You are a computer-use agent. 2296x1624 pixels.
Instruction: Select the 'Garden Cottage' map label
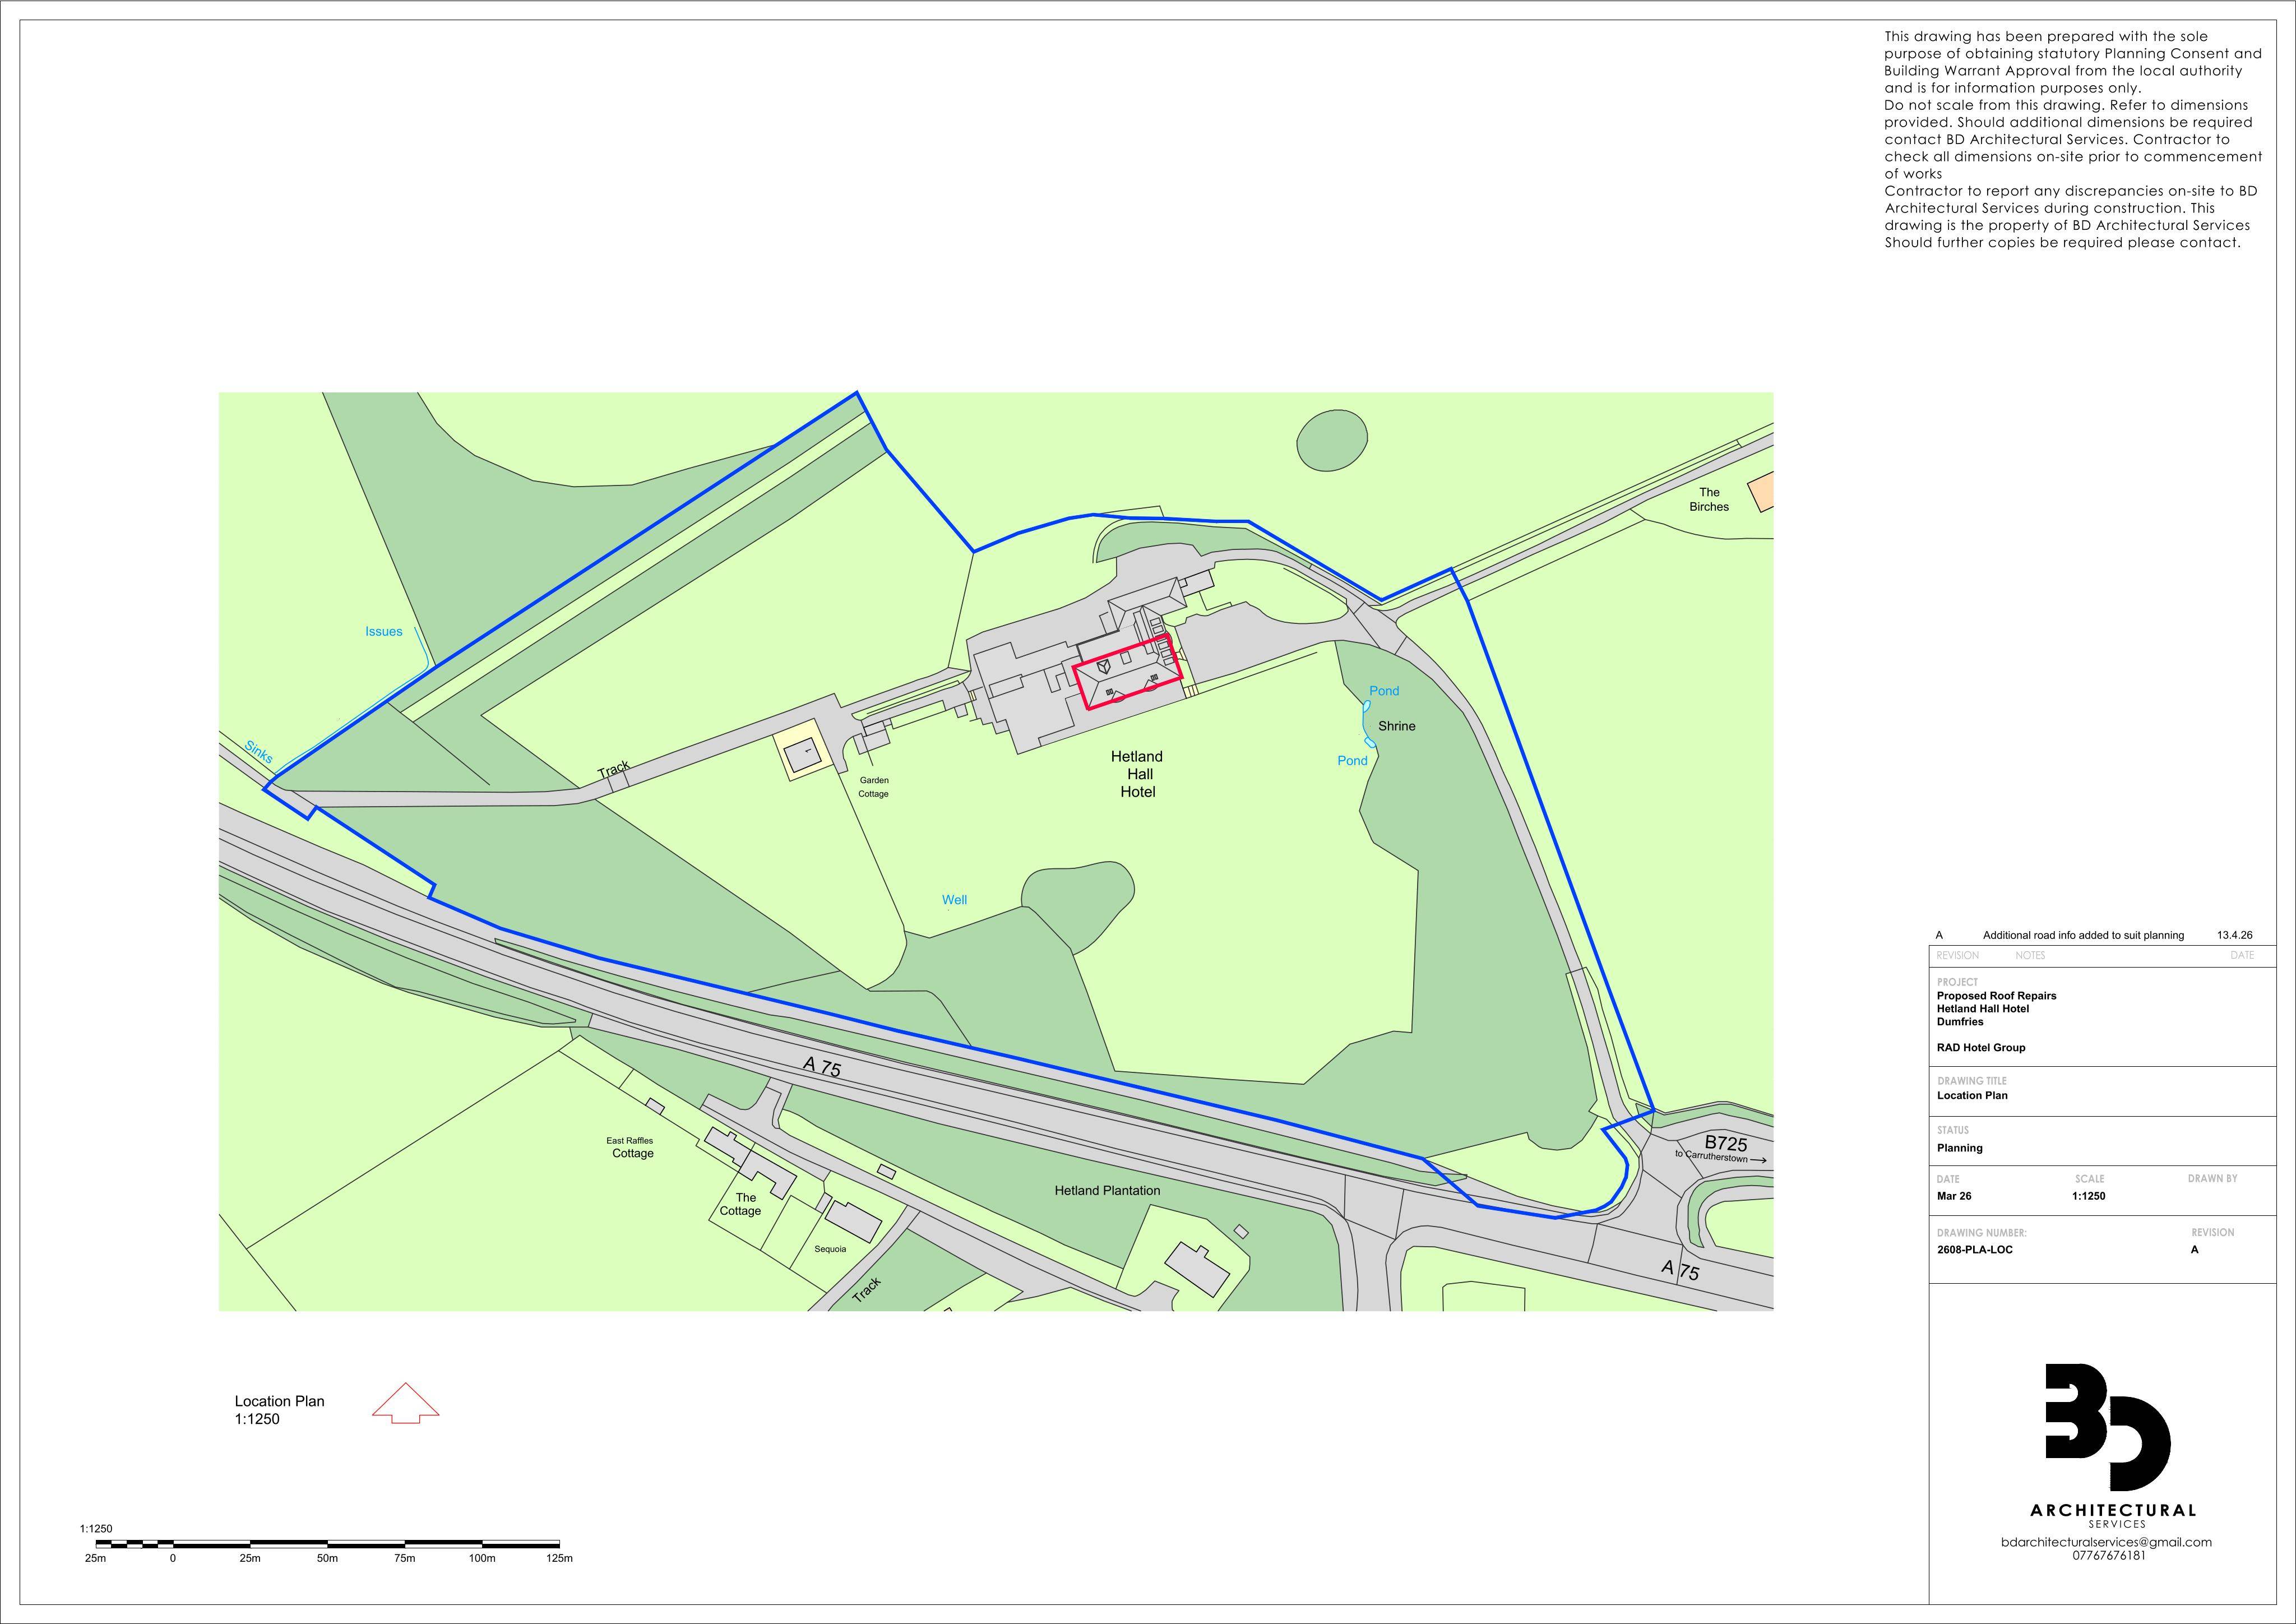873,787
